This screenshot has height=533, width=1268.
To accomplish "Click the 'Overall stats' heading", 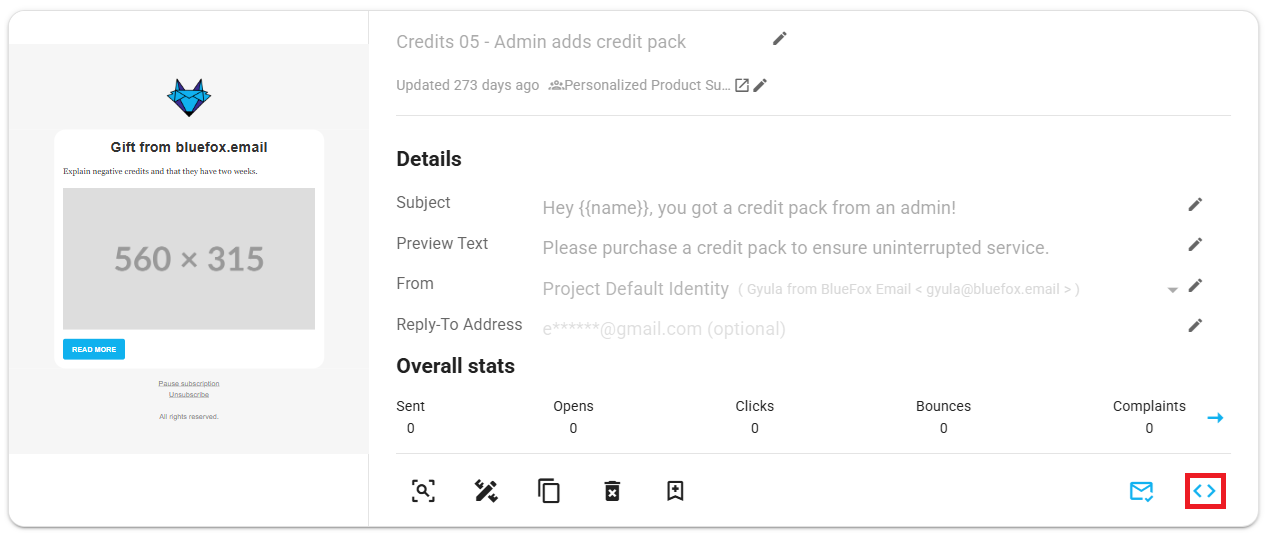I will 455,366.
